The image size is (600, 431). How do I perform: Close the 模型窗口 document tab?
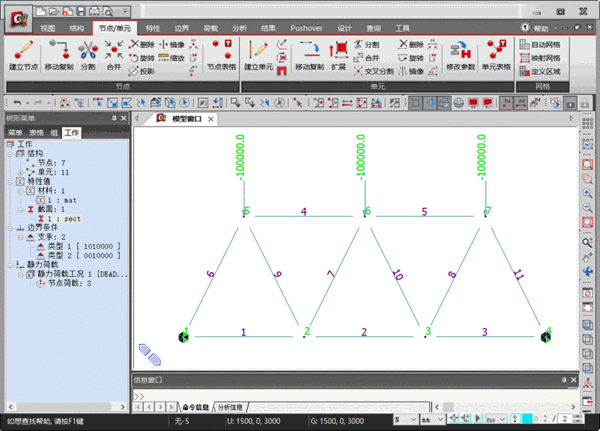(x=210, y=119)
